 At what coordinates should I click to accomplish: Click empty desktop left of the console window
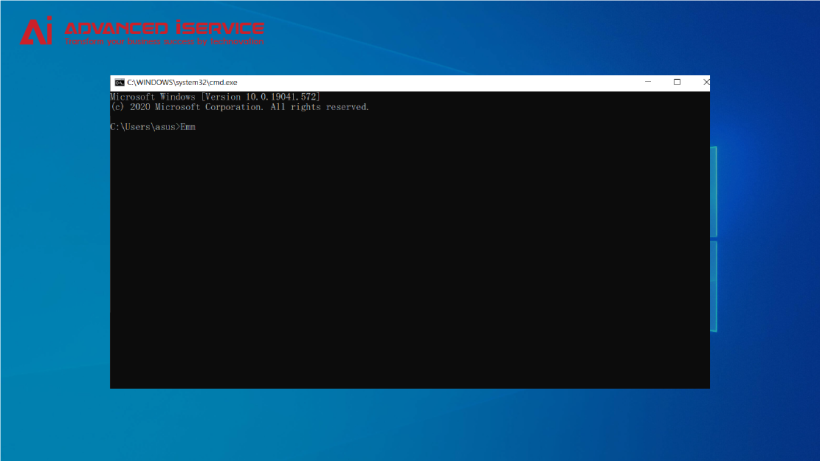[55, 250]
